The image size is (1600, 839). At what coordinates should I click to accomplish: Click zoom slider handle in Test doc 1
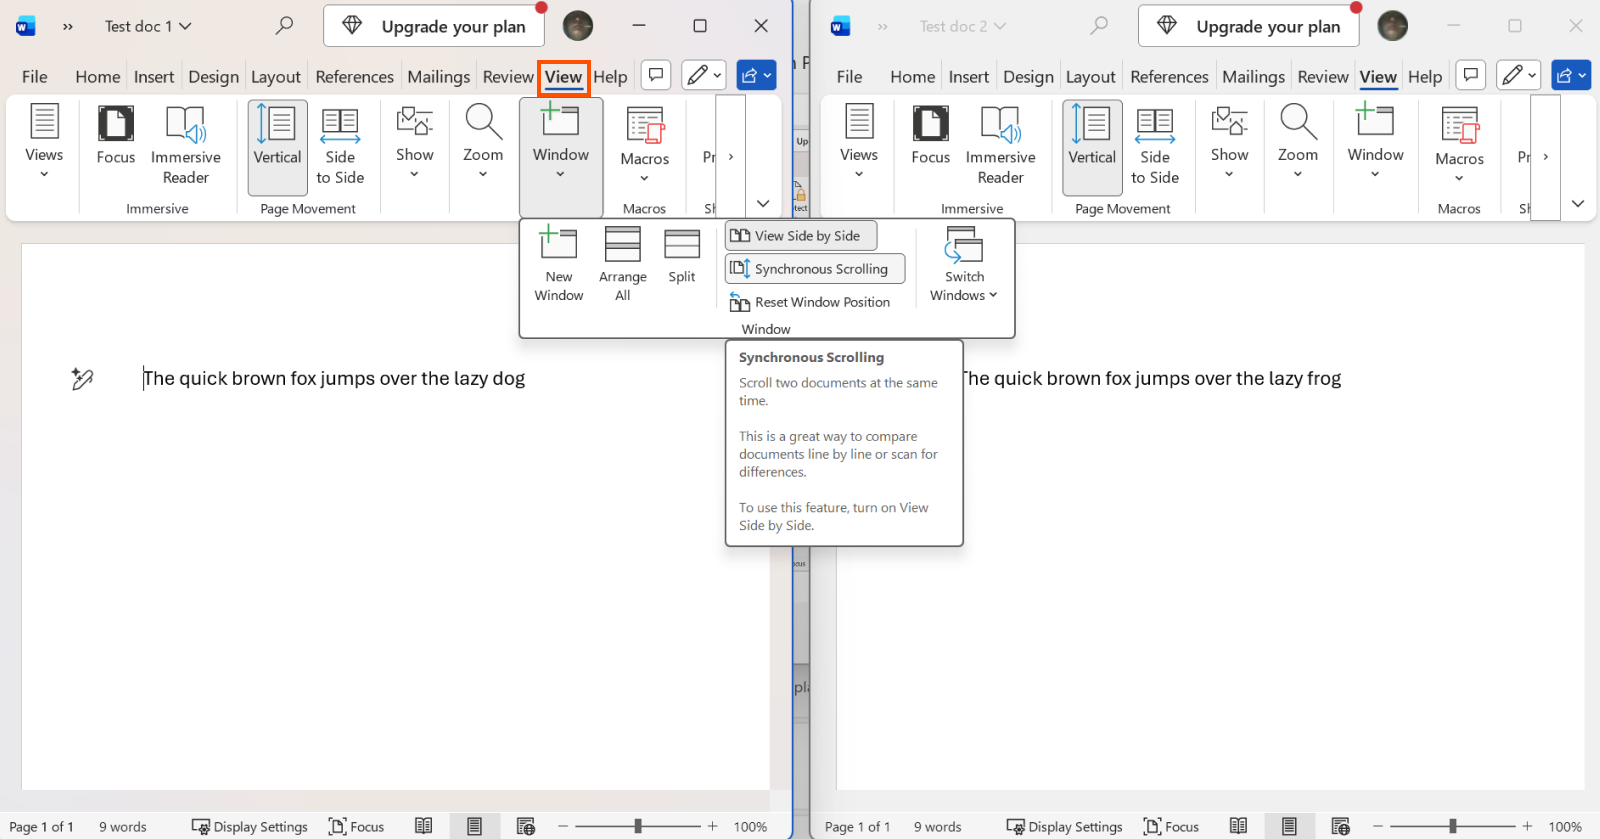pos(638,827)
